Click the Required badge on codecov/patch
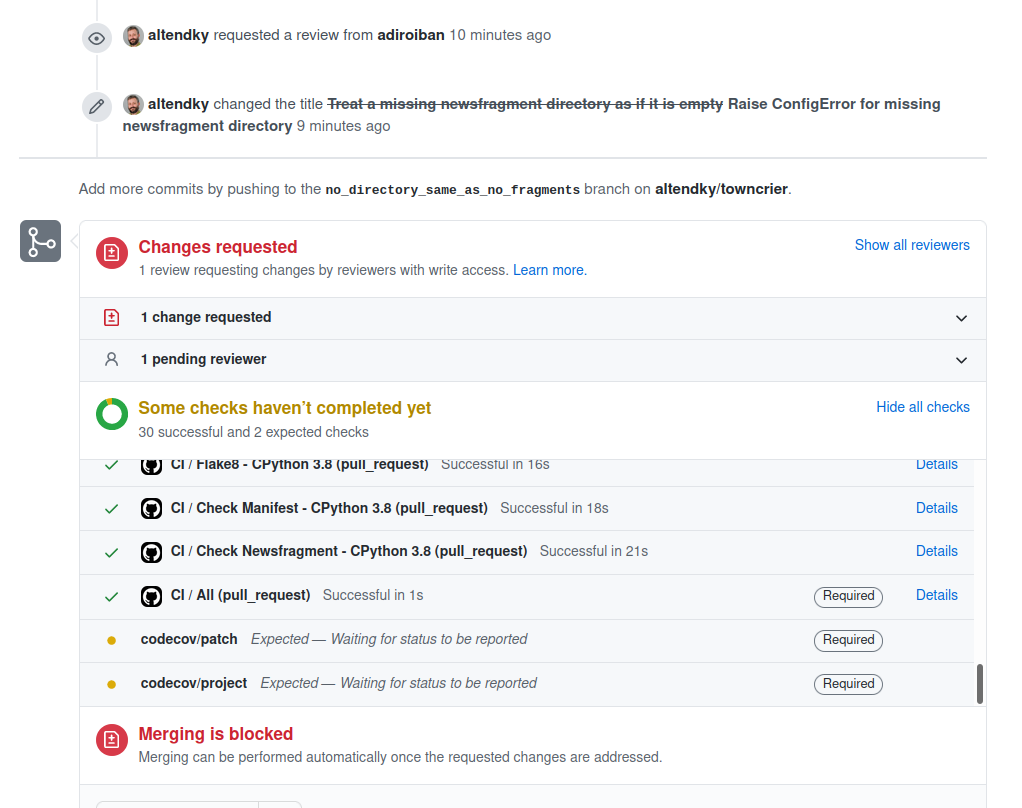1022x808 pixels. coord(848,640)
